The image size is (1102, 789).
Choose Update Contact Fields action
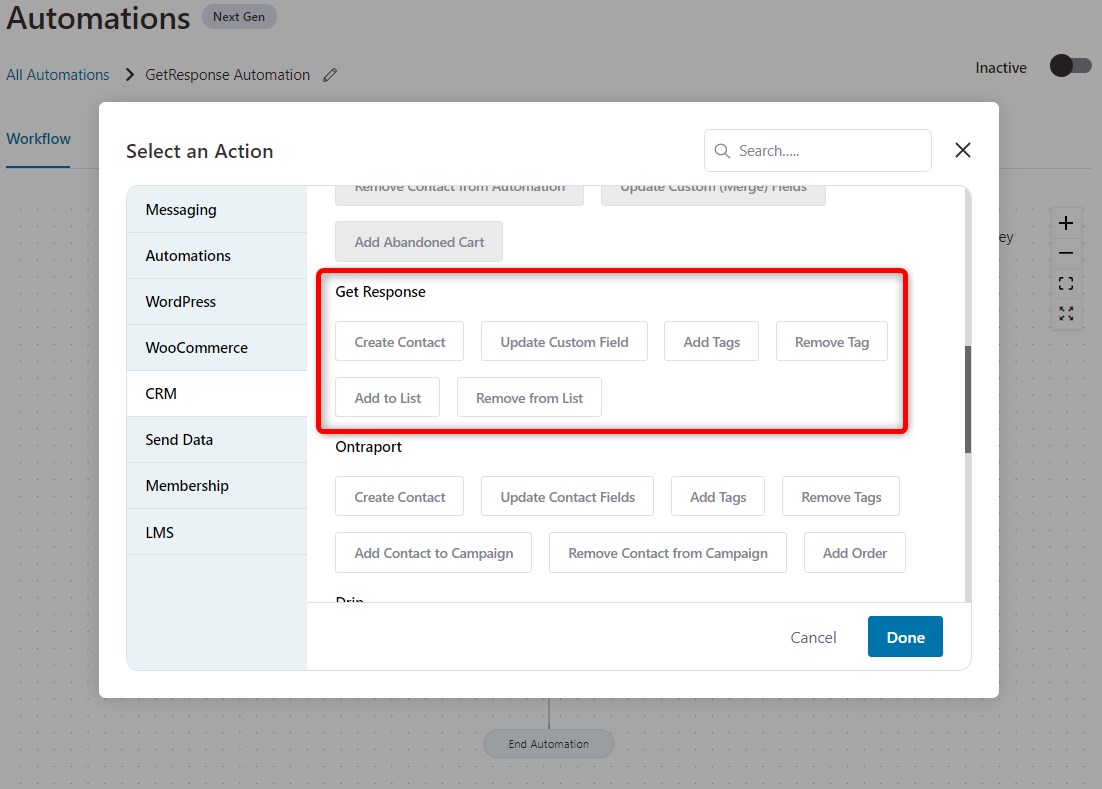click(x=567, y=497)
